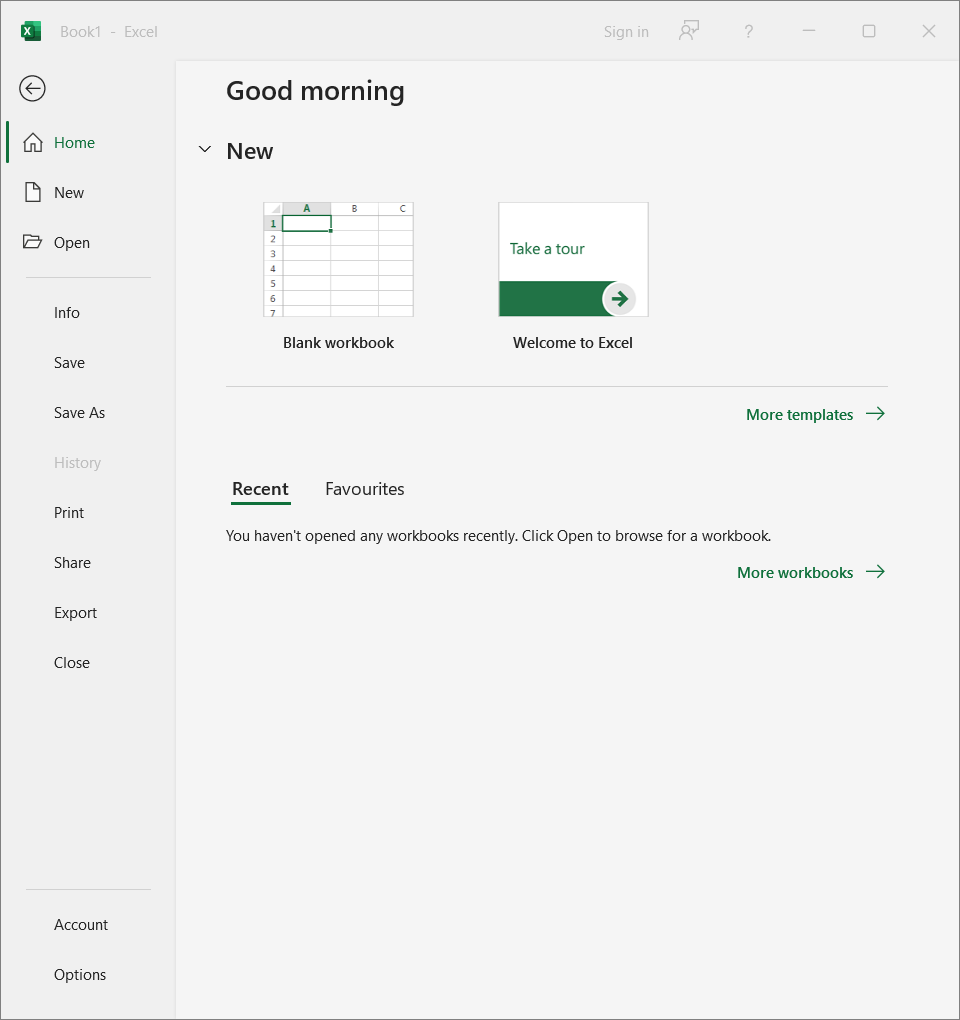960x1020 pixels.
Task: Click the Help question mark icon
Action: 748,31
